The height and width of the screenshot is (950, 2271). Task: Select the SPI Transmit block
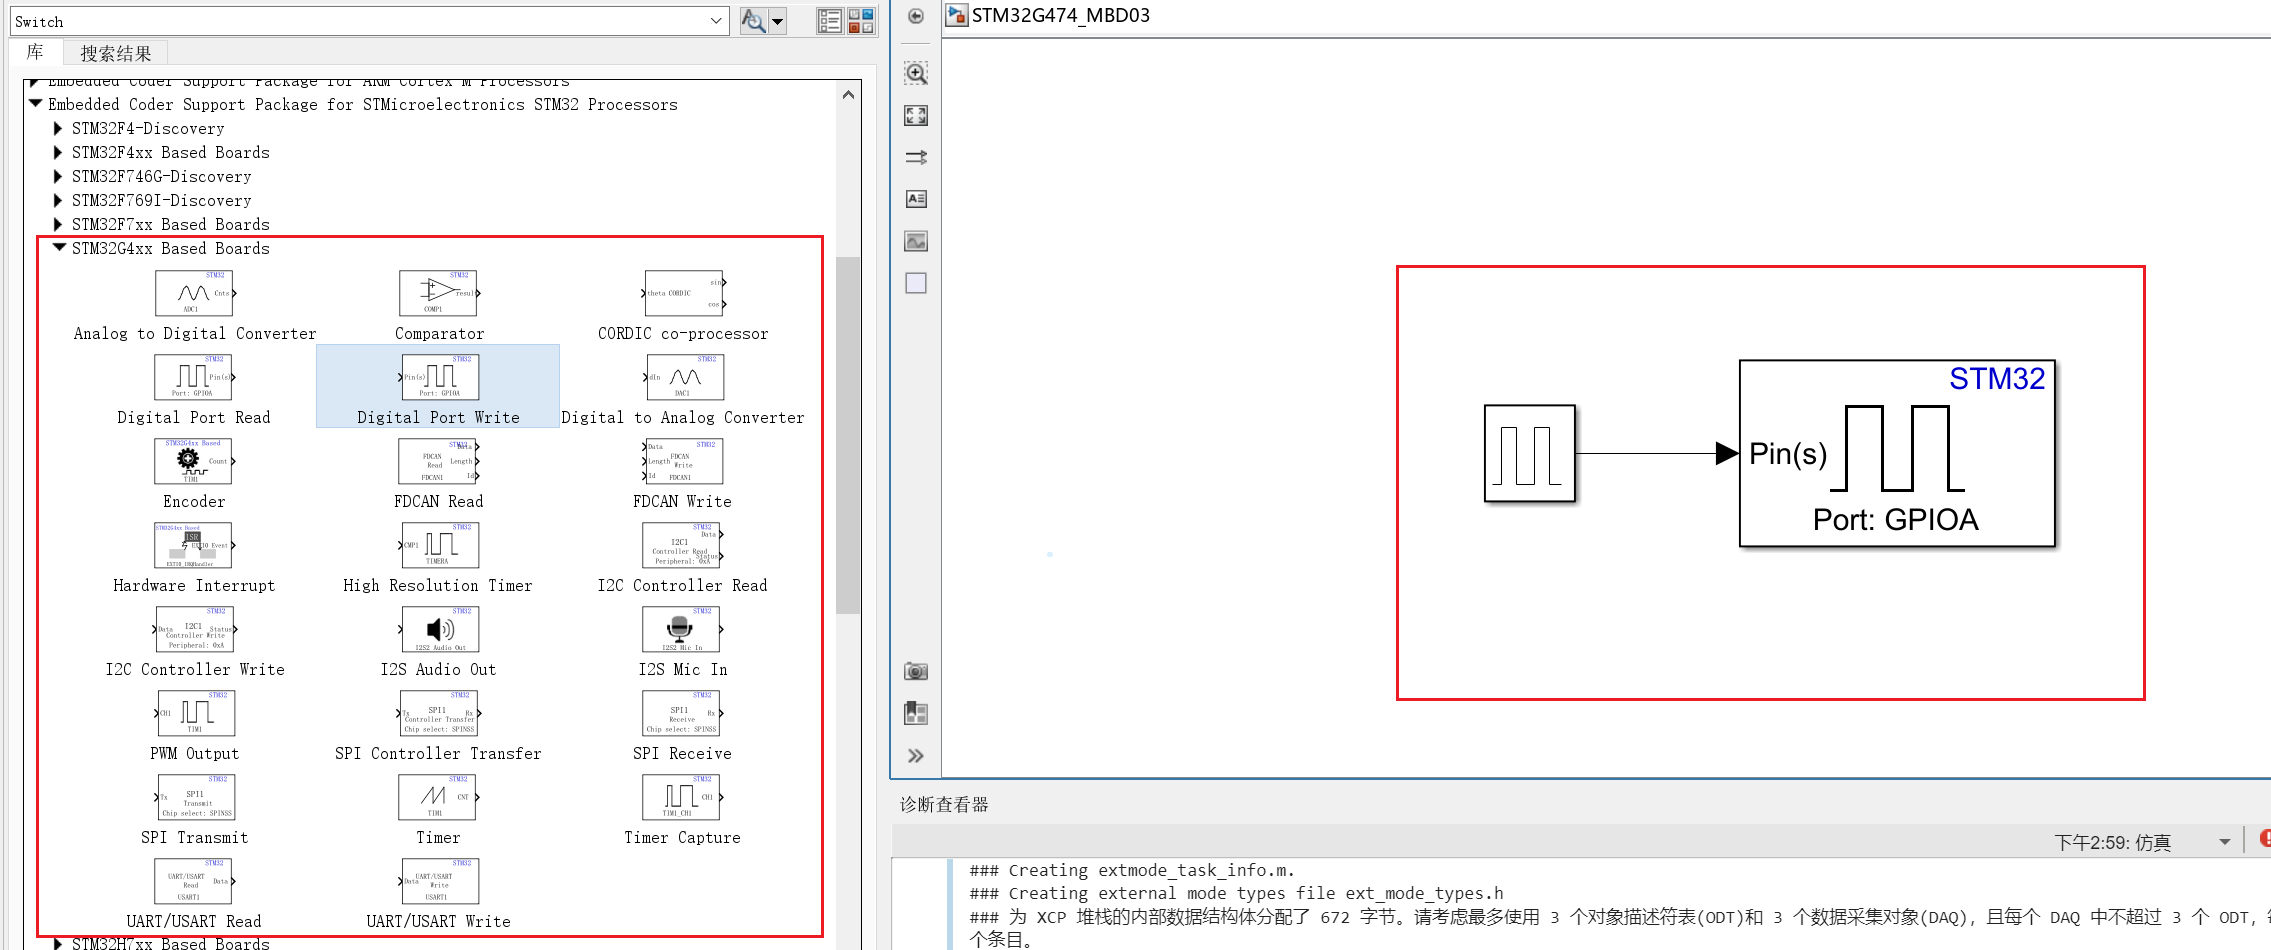pos(194,797)
